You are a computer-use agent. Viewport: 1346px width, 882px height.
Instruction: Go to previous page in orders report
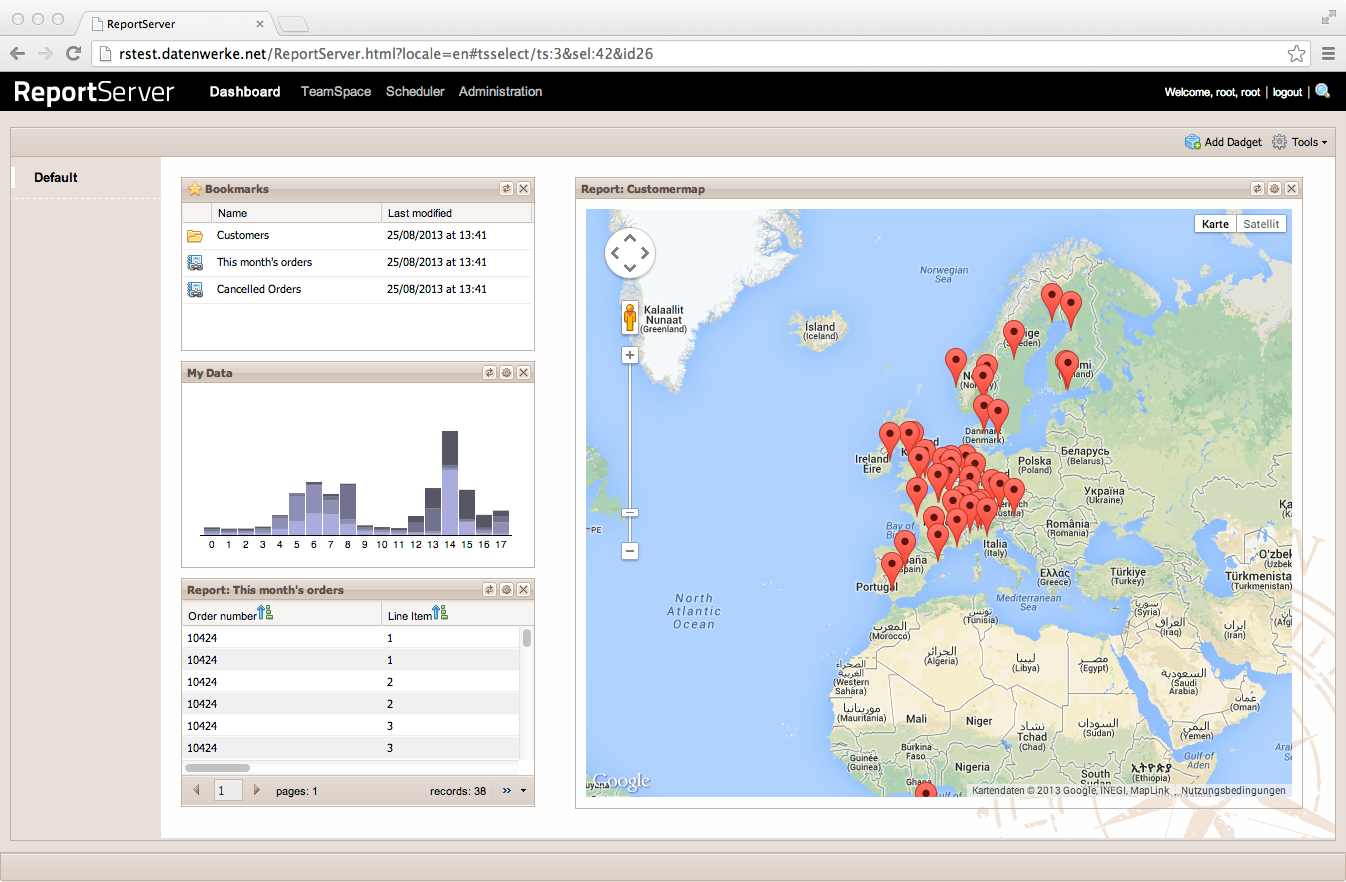pyautogui.click(x=196, y=790)
